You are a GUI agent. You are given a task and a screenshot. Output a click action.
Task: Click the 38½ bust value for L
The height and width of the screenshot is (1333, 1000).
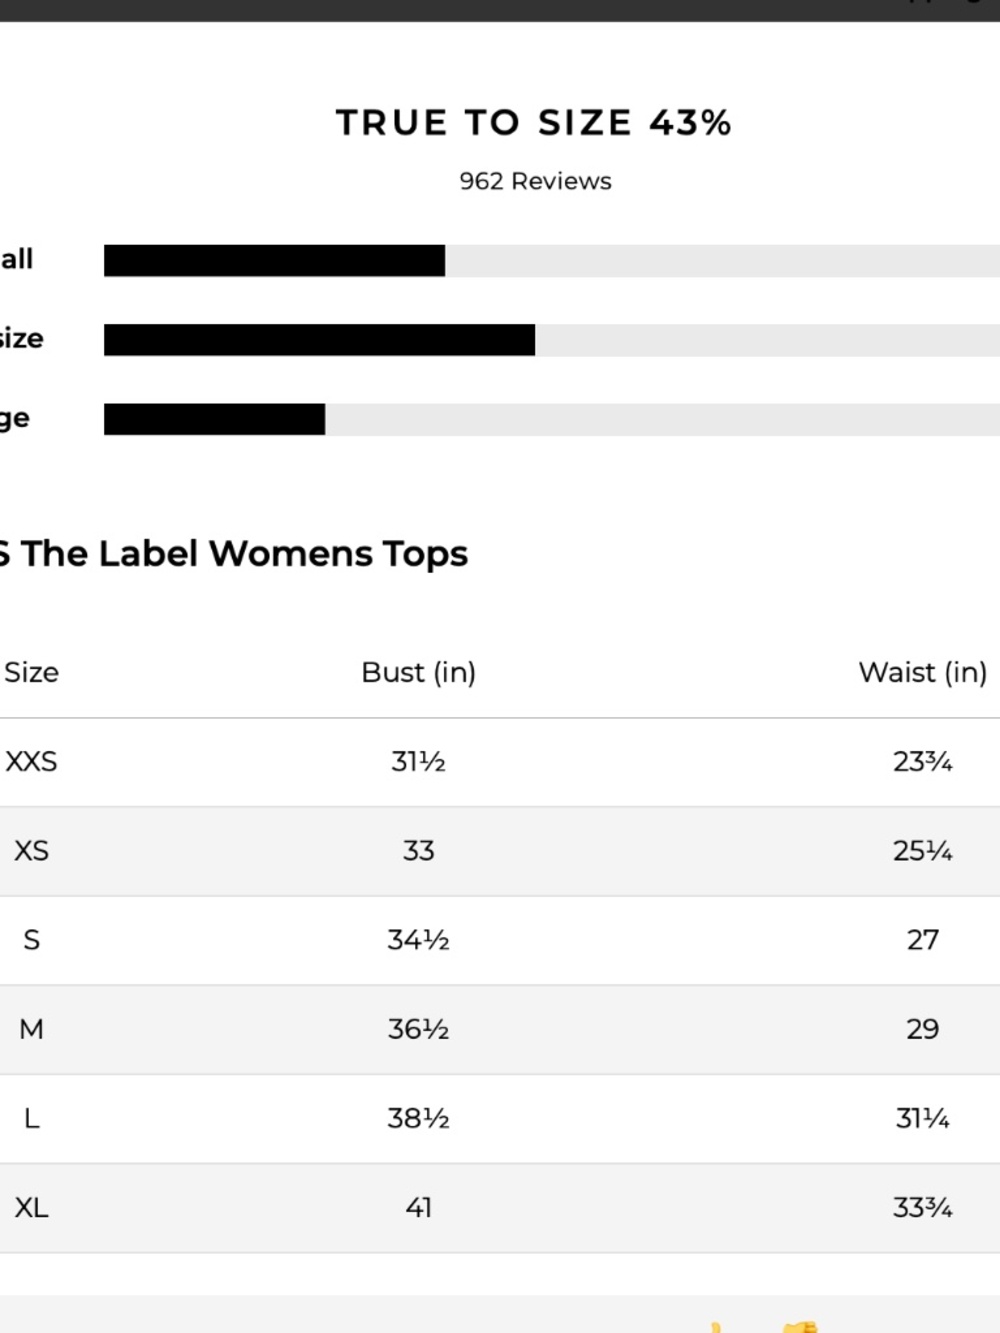point(418,1118)
